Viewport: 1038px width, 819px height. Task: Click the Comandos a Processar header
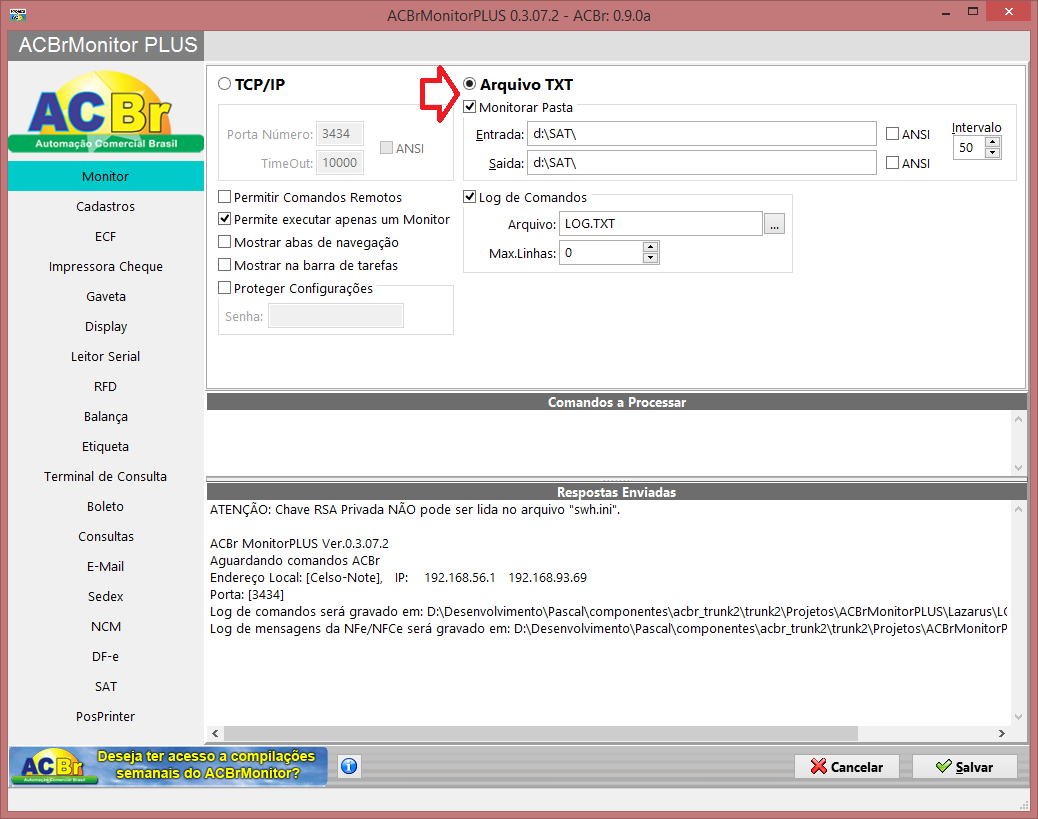pyautogui.click(x=616, y=402)
